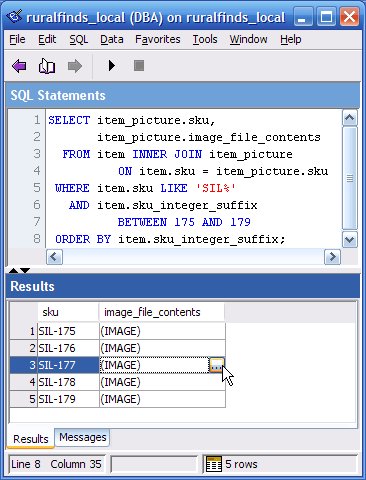Click the ellipsis button in SIL-177 row
This screenshot has height=480, width=366.
(217, 365)
